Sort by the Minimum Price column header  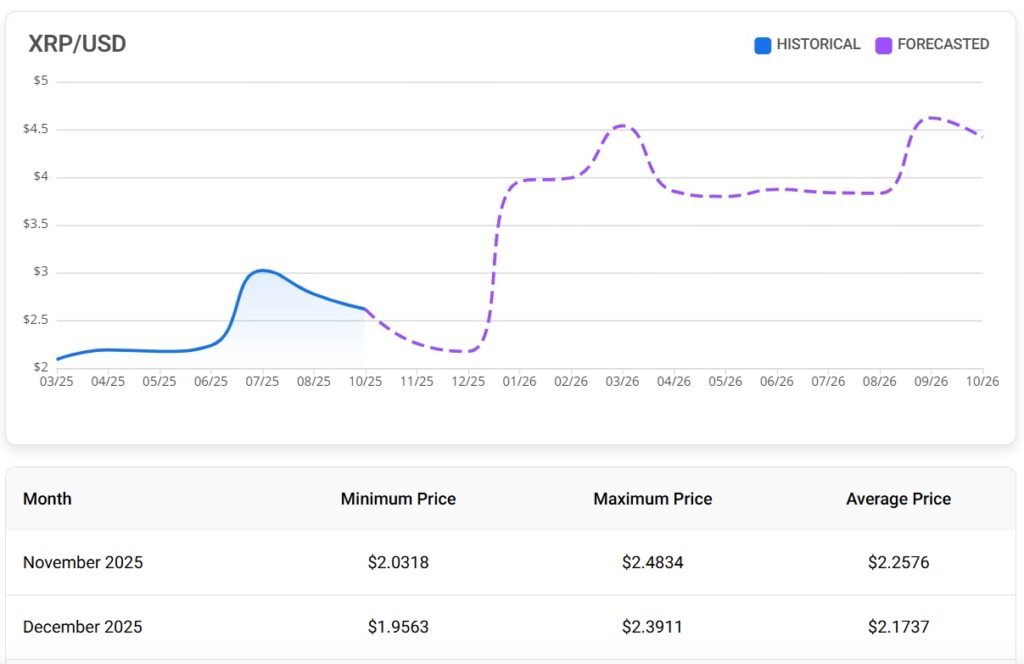click(x=398, y=498)
